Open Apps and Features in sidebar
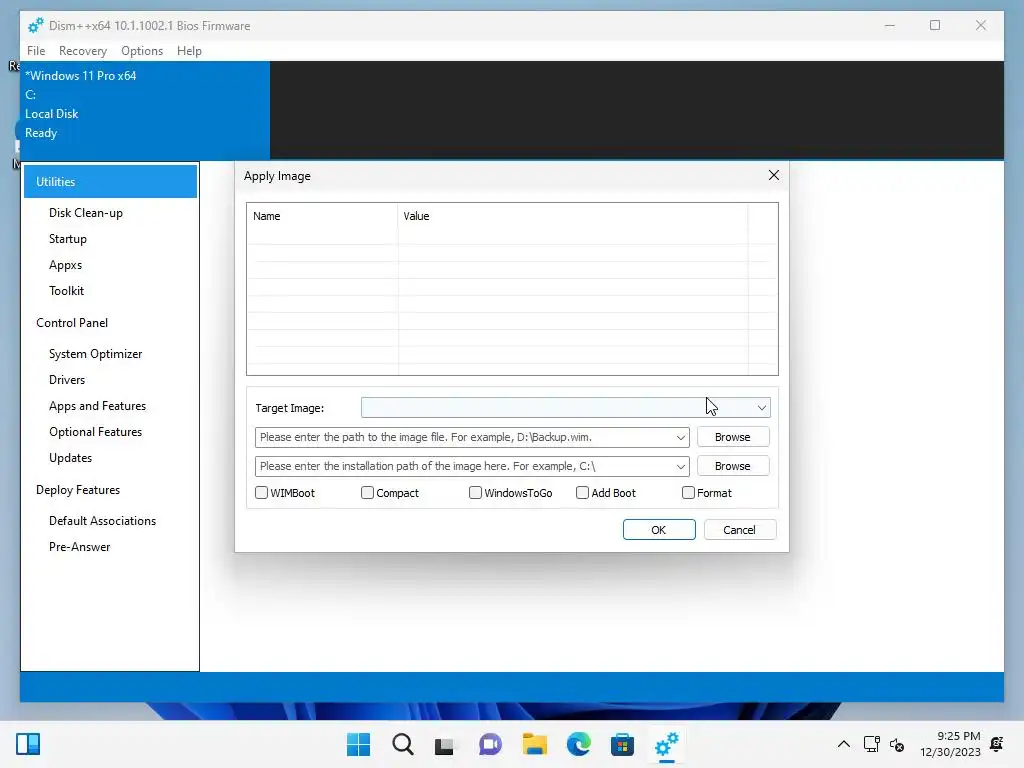This screenshot has width=1024, height=768. click(x=97, y=406)
